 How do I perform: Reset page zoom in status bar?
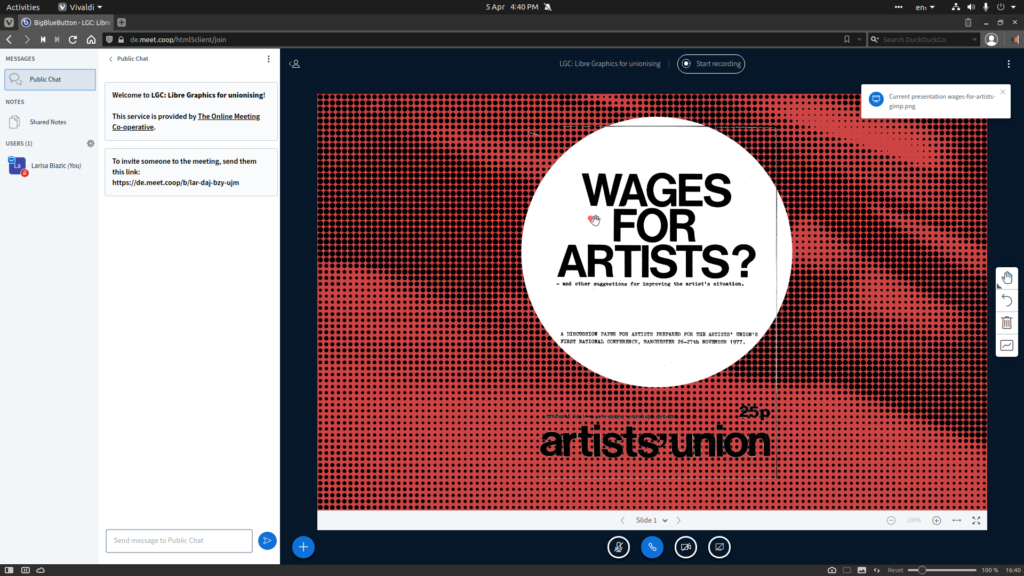coord(895,570)
